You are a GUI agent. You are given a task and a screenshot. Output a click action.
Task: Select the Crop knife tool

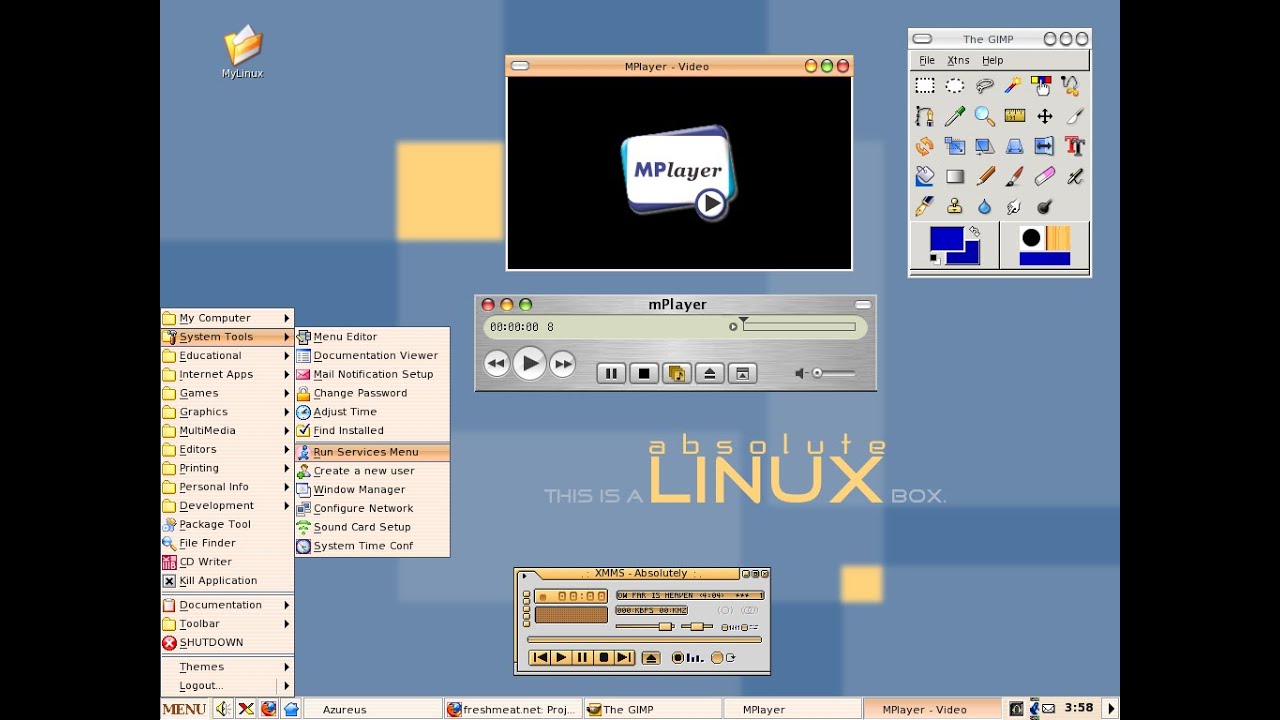(1074, 116)
